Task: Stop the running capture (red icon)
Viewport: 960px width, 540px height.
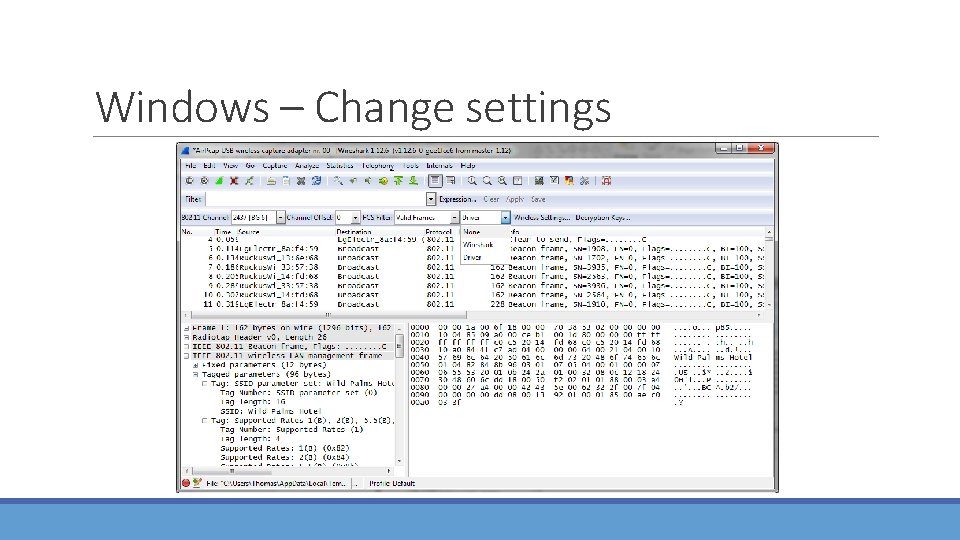Action: pyautogui.click(x=234, y=181)
